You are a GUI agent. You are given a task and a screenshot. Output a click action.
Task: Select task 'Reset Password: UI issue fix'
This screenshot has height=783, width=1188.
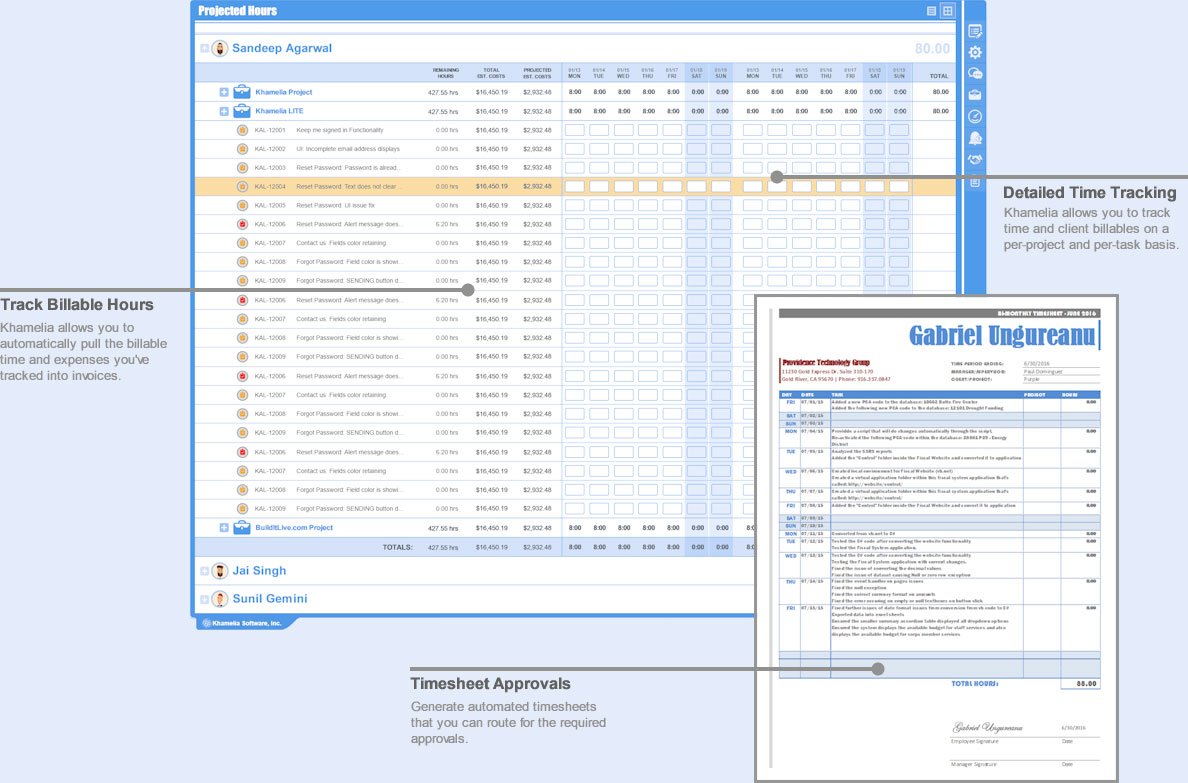pos(335,205)
